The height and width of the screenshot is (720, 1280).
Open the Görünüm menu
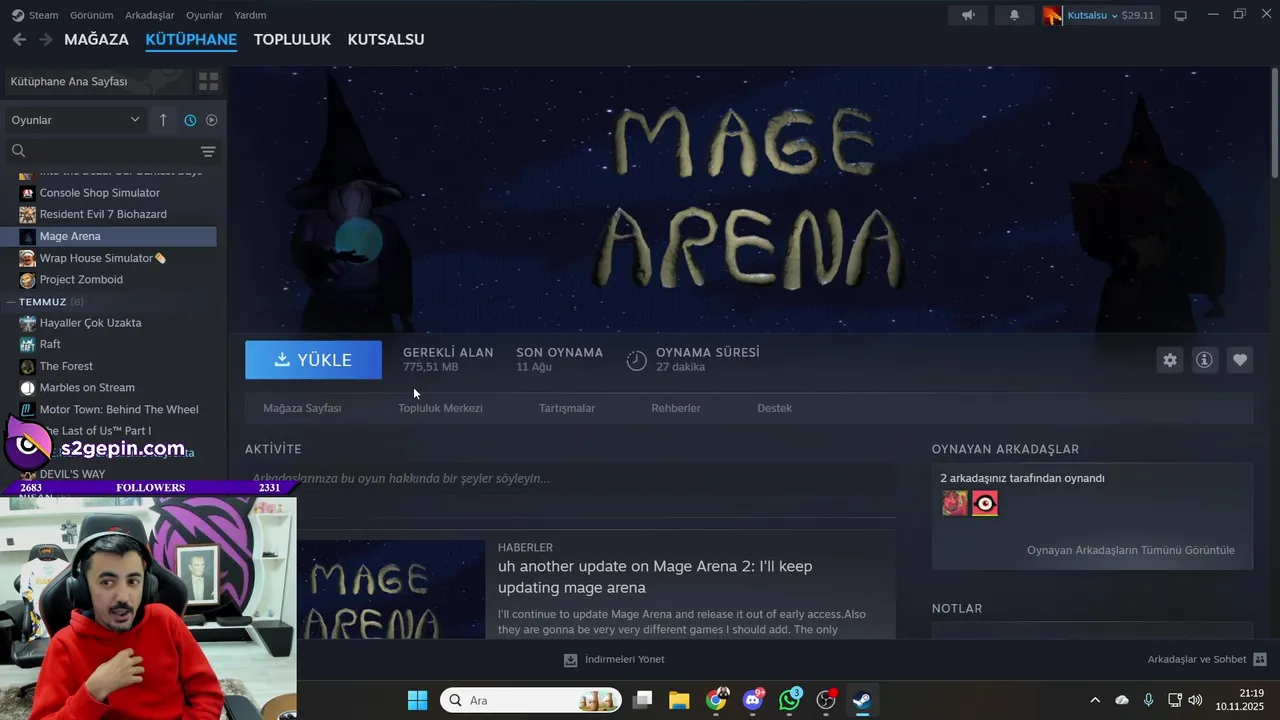pyautogui.click(x=91, y=15)
